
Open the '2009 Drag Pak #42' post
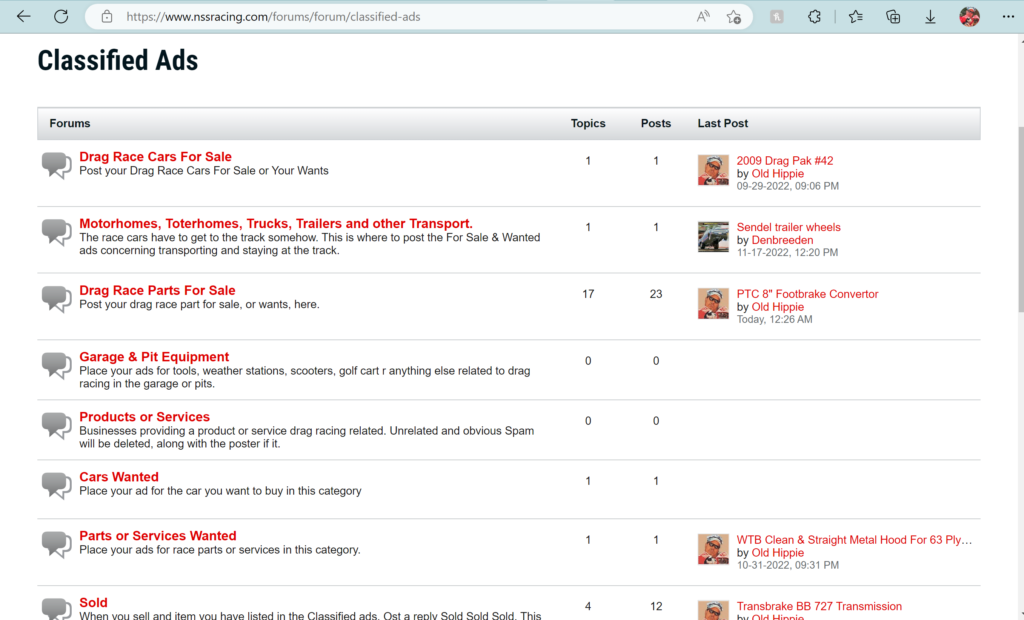tap(784, 161)
